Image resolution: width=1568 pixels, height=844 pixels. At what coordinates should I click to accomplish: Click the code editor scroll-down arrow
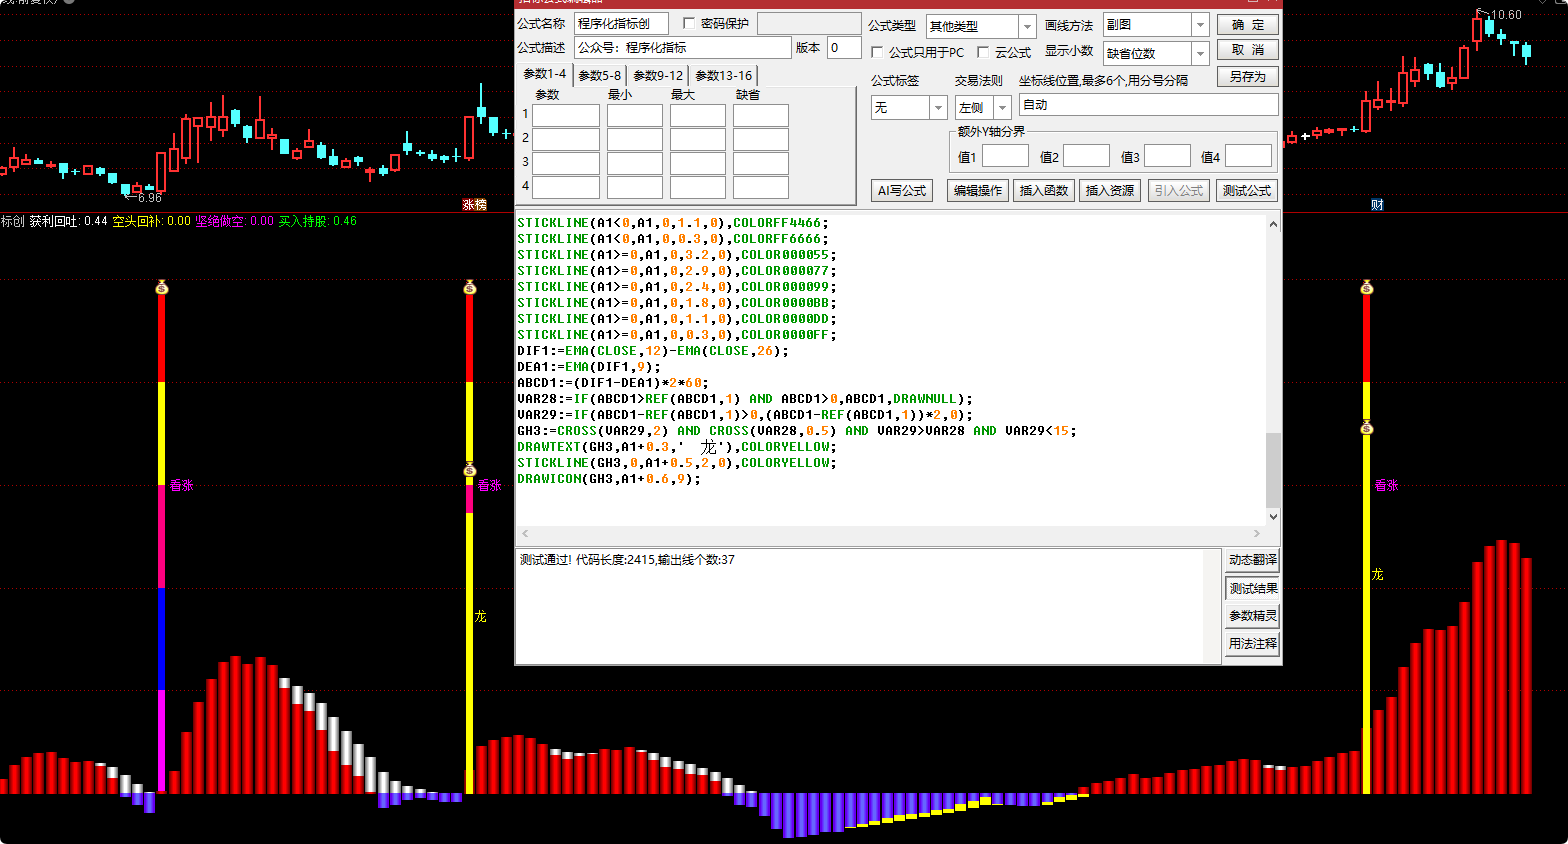[x=1273, y=517]
